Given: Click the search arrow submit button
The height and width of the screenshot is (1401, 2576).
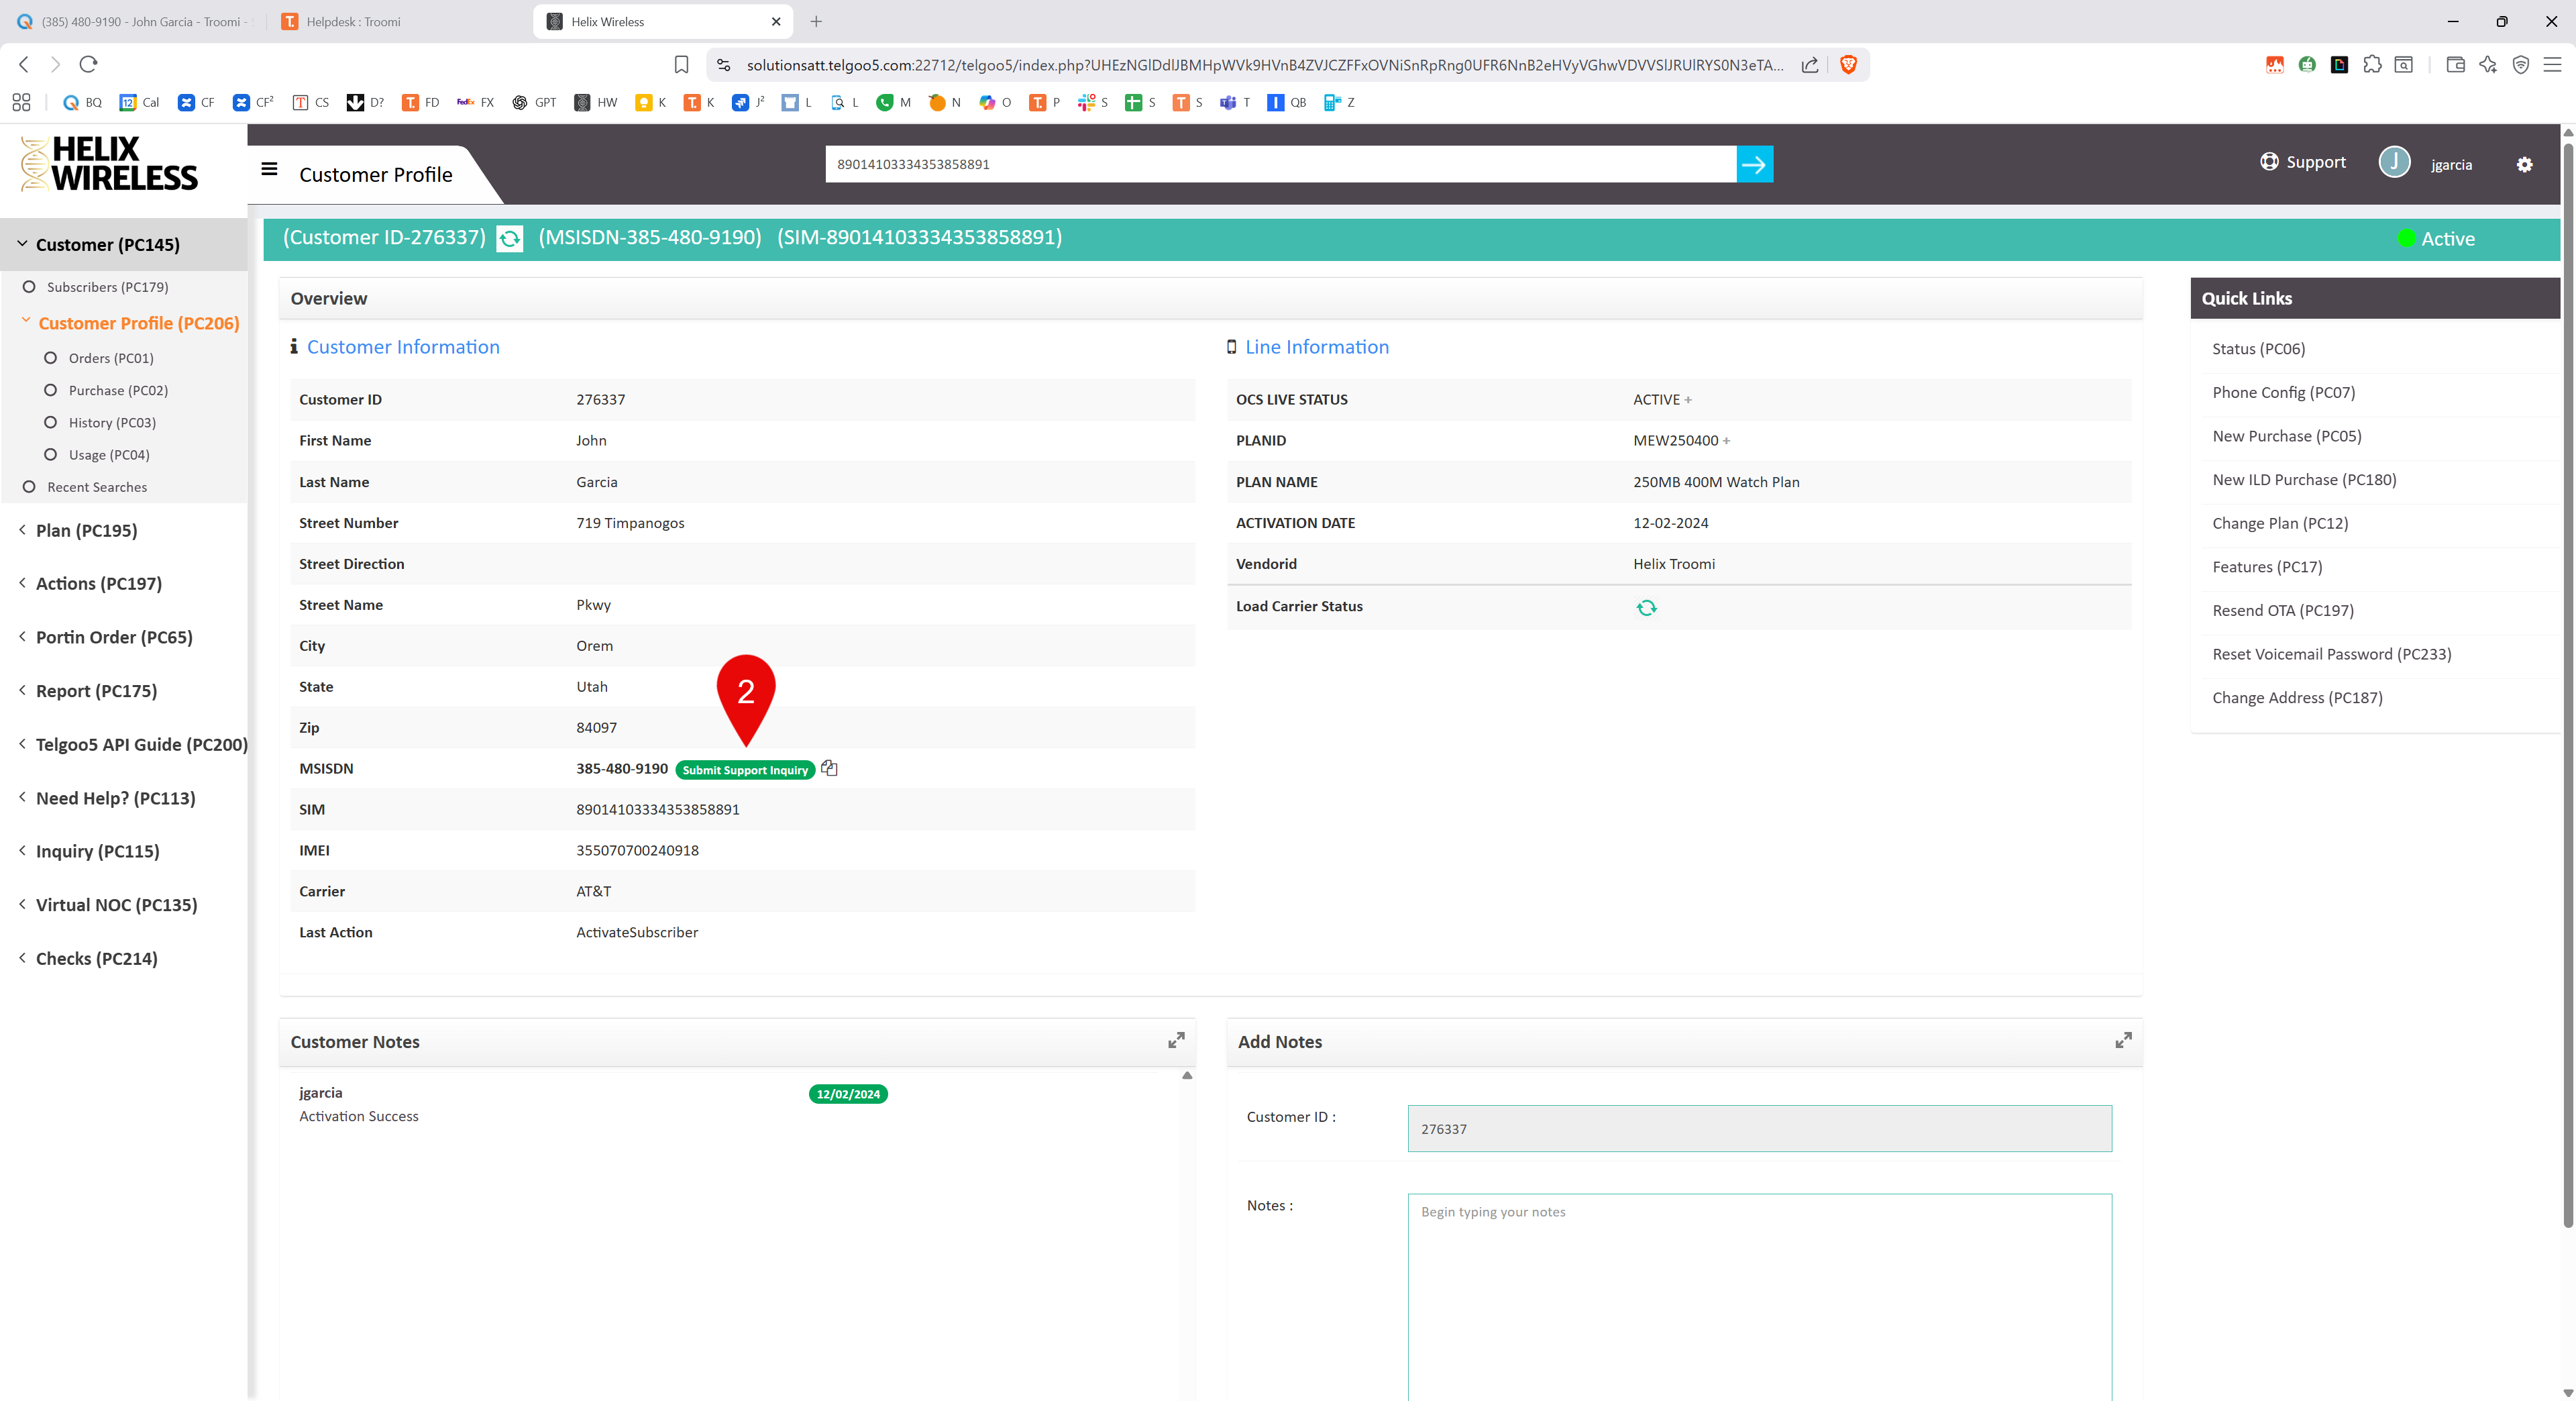Looking at the screenshot, I should 1754,164.
